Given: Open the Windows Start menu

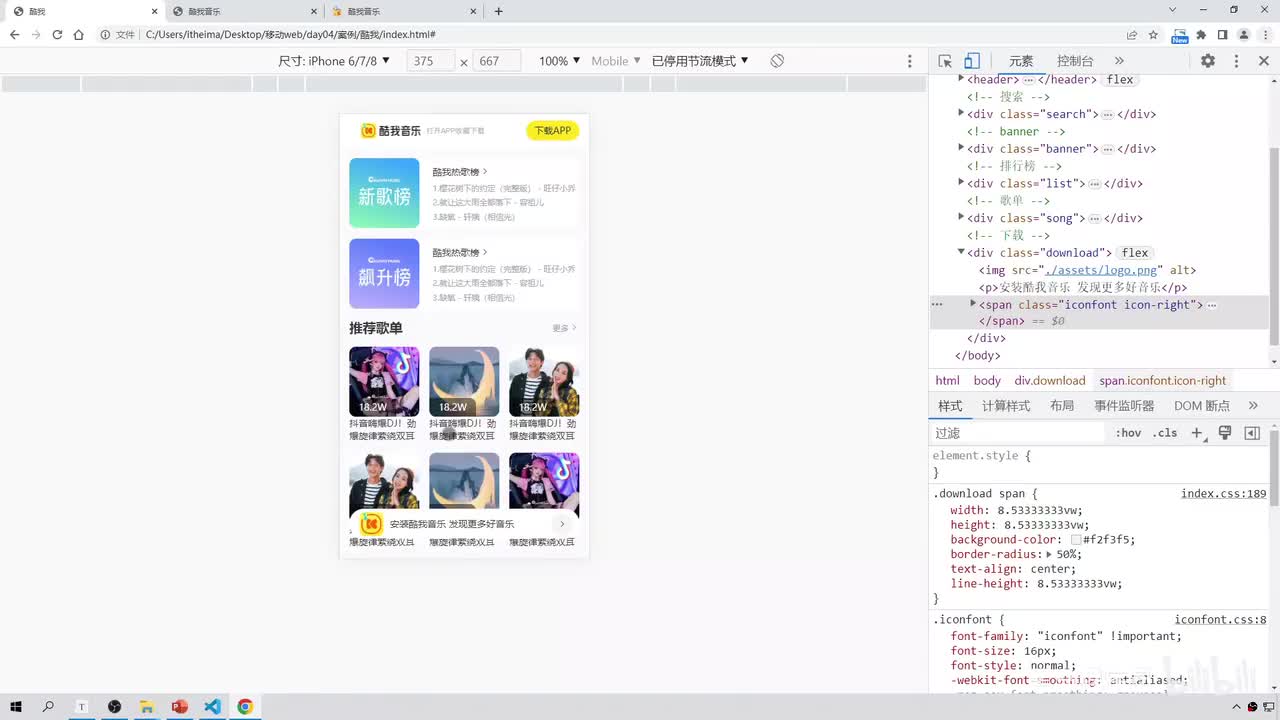Looking at the screenshot, I should coord(16,707).
